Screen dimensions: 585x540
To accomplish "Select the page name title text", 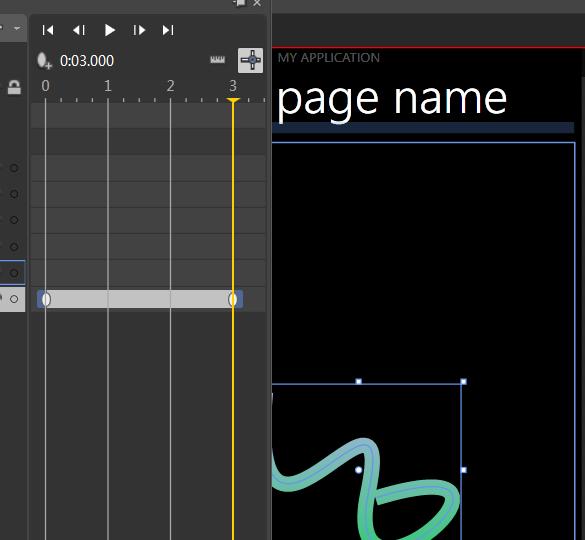I will [392, 100].
